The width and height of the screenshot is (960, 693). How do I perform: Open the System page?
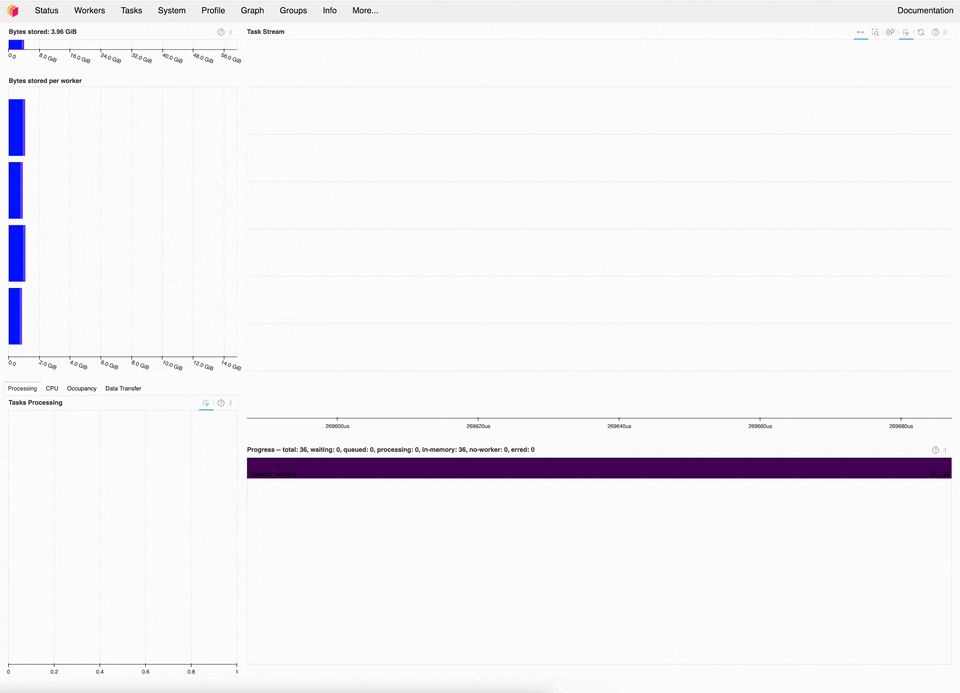[171, 10]
